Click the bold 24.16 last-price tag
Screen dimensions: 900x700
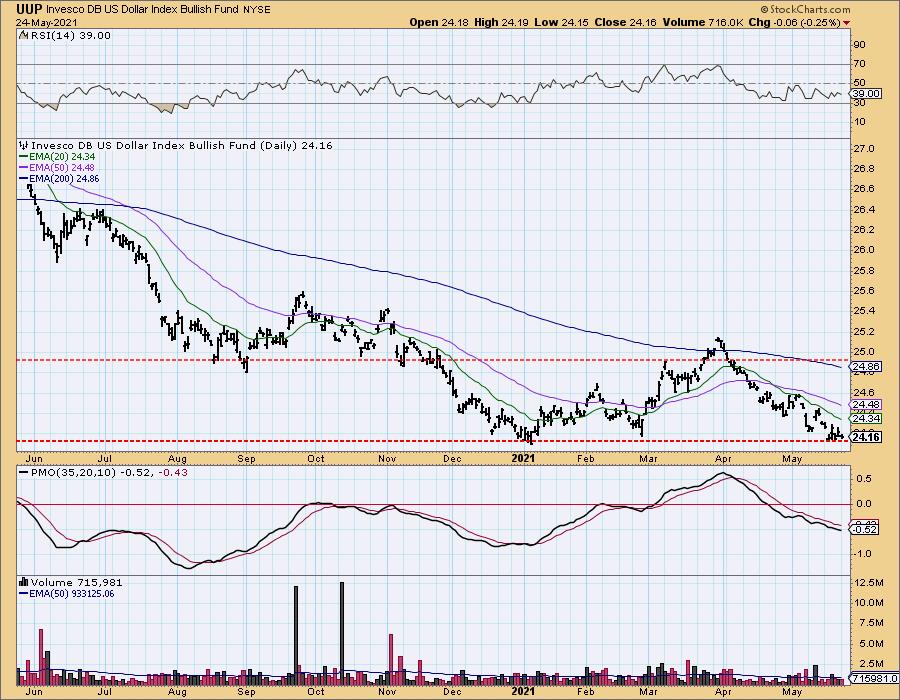pos(866,437)
